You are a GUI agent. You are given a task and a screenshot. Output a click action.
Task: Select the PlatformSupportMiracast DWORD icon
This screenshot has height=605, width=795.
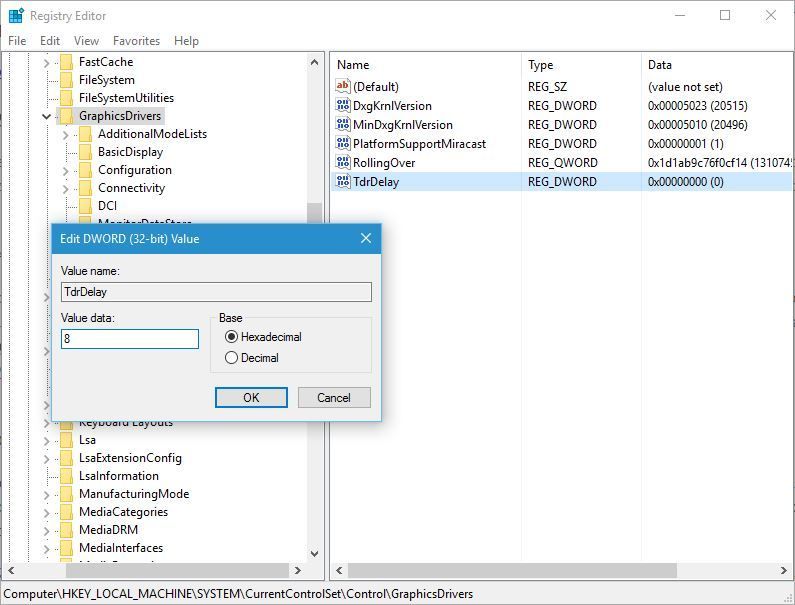pos(343,144)
